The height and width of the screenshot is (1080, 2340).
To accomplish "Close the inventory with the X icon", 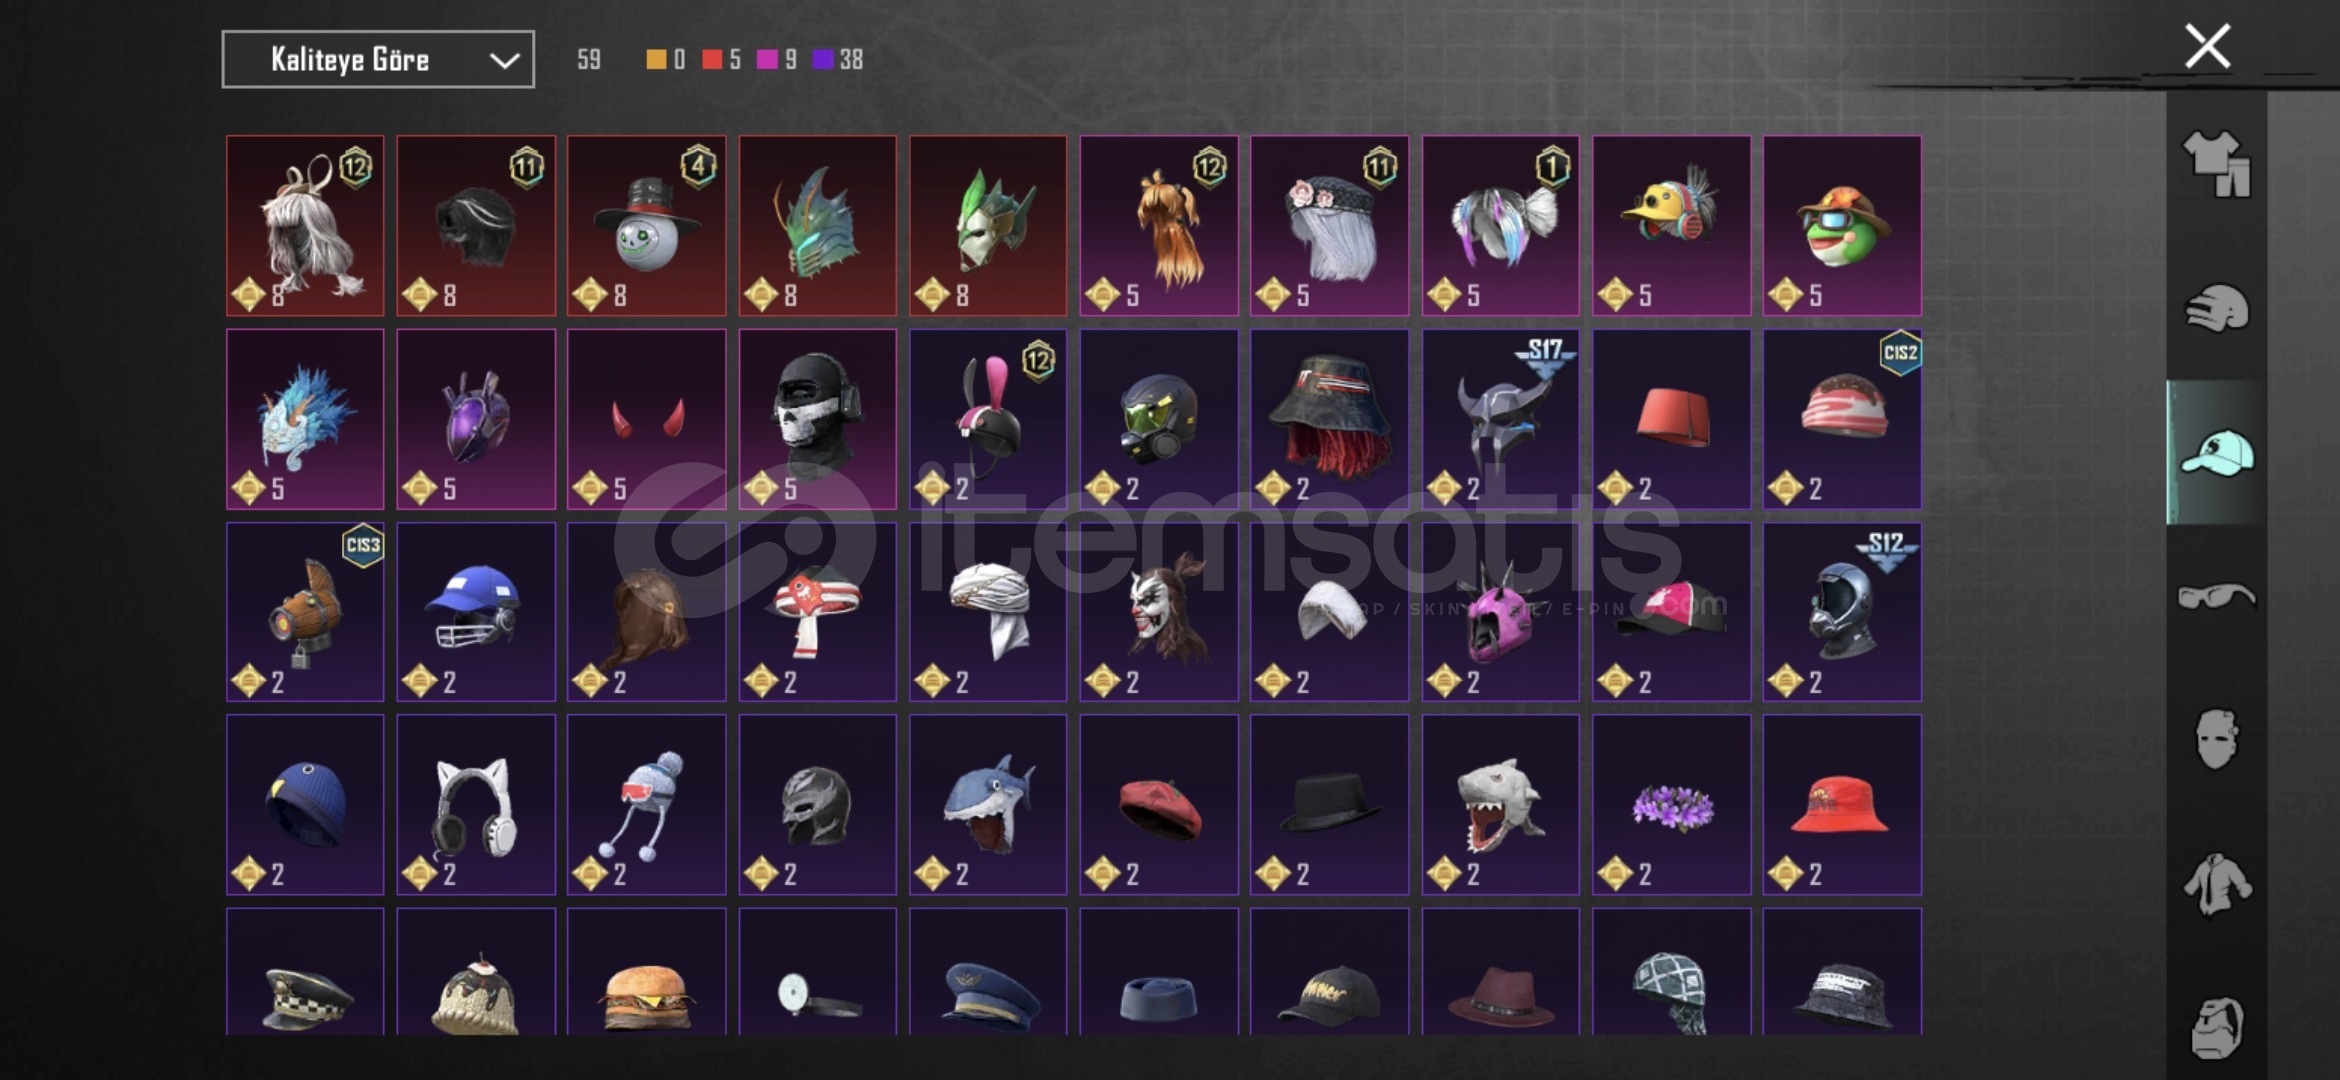I will (x=2207, y=46).
